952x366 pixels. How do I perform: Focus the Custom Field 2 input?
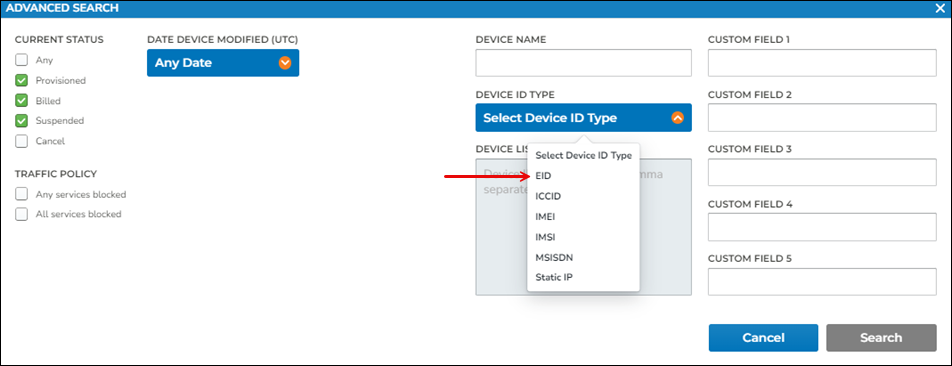coord(822,117)
